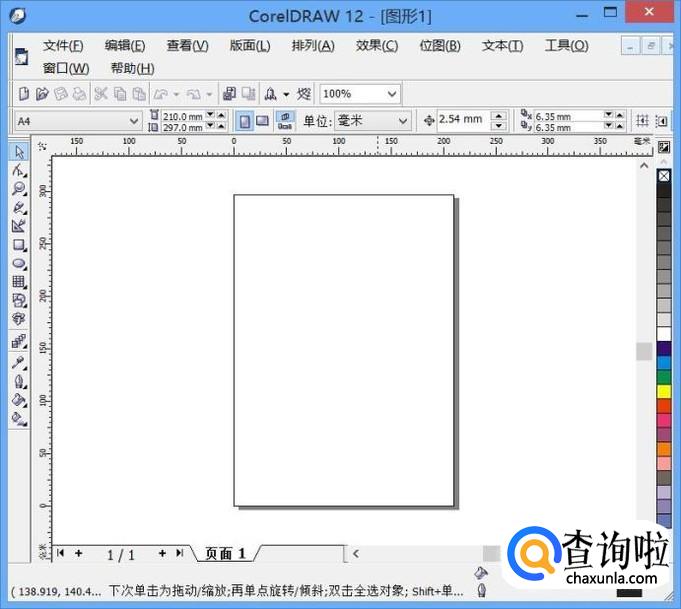Click the nudge offset 2.54 mm field
Image resolution: width=681 pixels, height=609 pixels.
click(x=461, y=120)
